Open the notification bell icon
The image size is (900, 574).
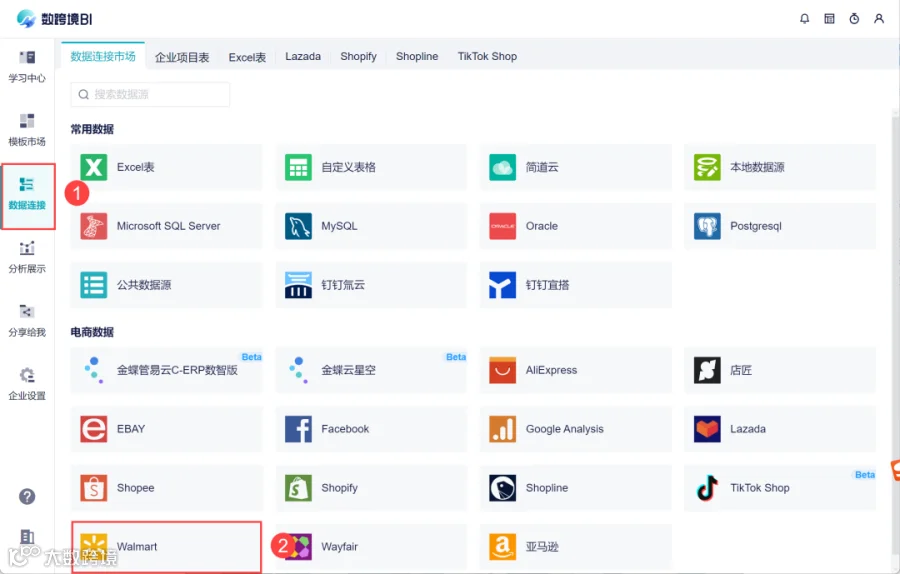pos(804,19)
